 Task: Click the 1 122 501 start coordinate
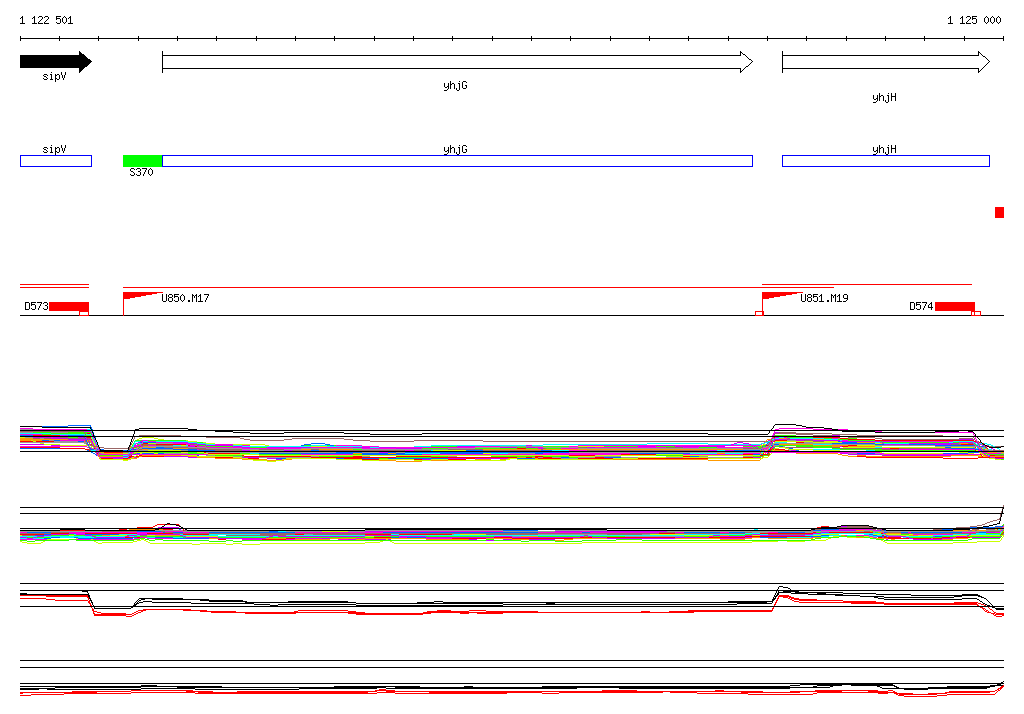(x=46, y=20)
